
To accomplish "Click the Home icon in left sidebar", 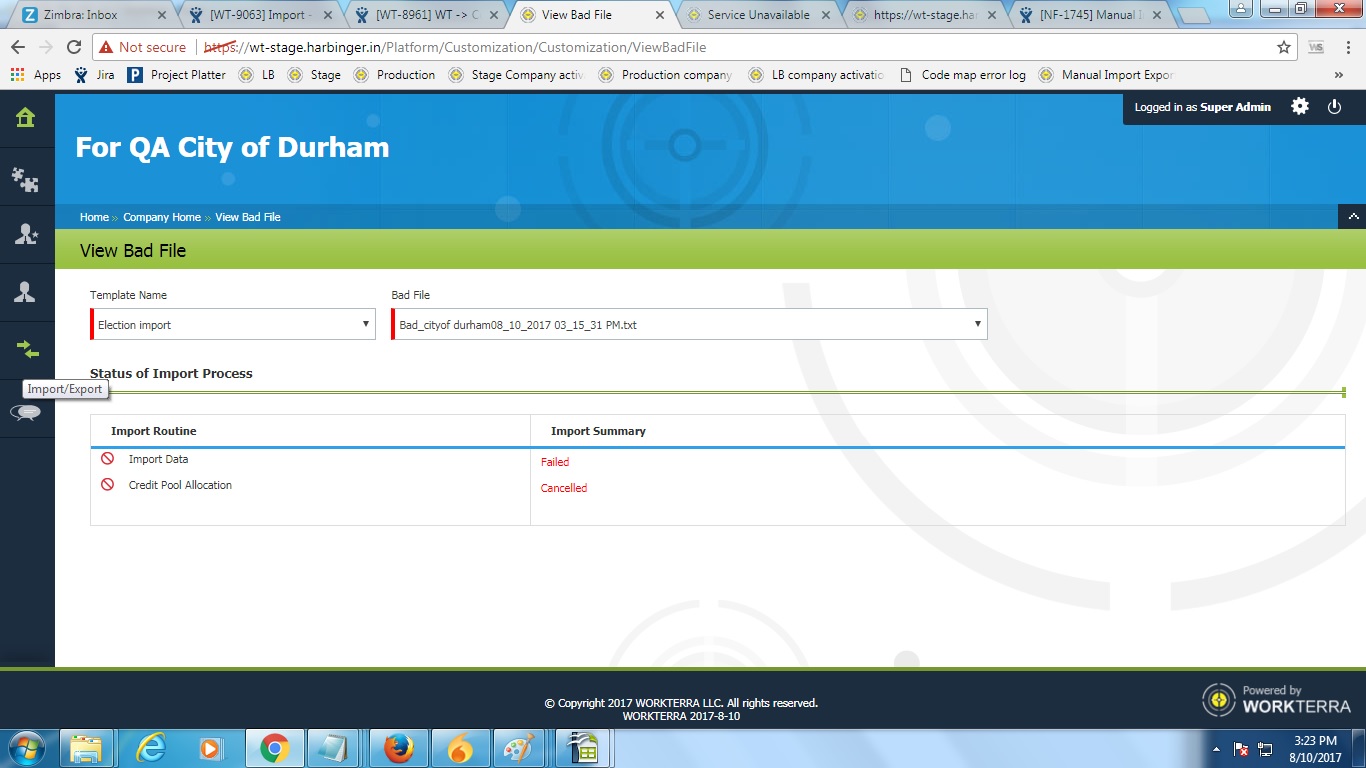I will pyautogui.click(x=25, y=118).
